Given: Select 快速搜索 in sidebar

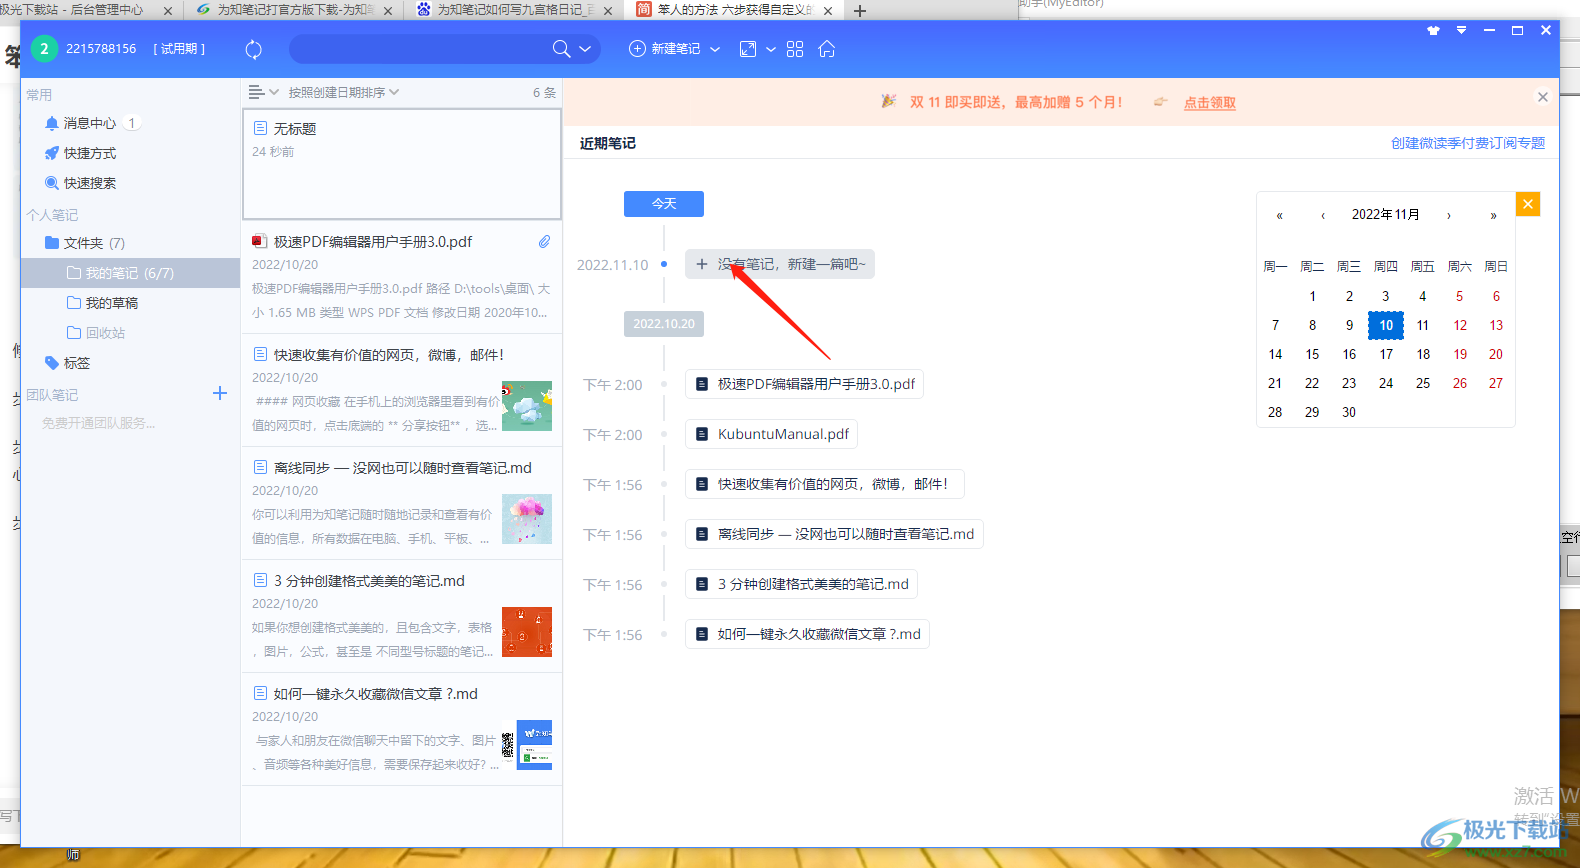Looking at the screenshot, I should click(80, 183).
